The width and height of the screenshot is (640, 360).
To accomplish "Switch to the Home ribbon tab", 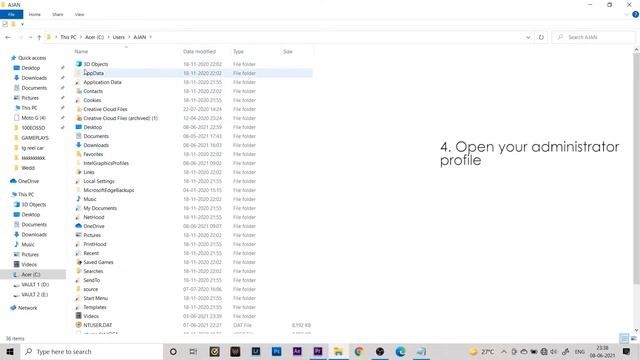I will tap(35, 14).
